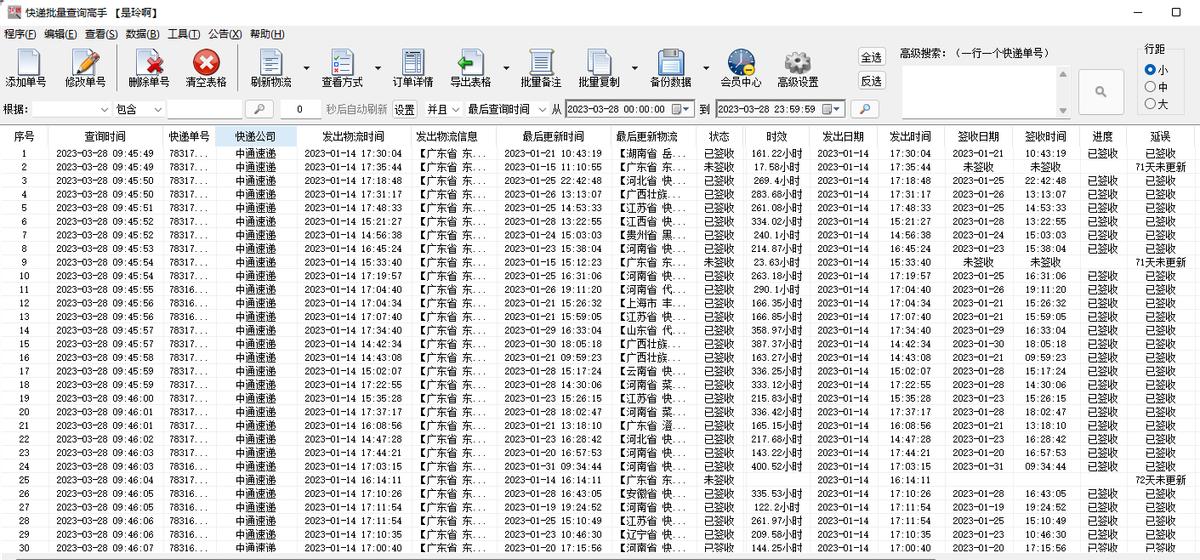The image size is (1200, 560).
Task: Click the large advanced search magnifier button
Action: pos(1101,91)
